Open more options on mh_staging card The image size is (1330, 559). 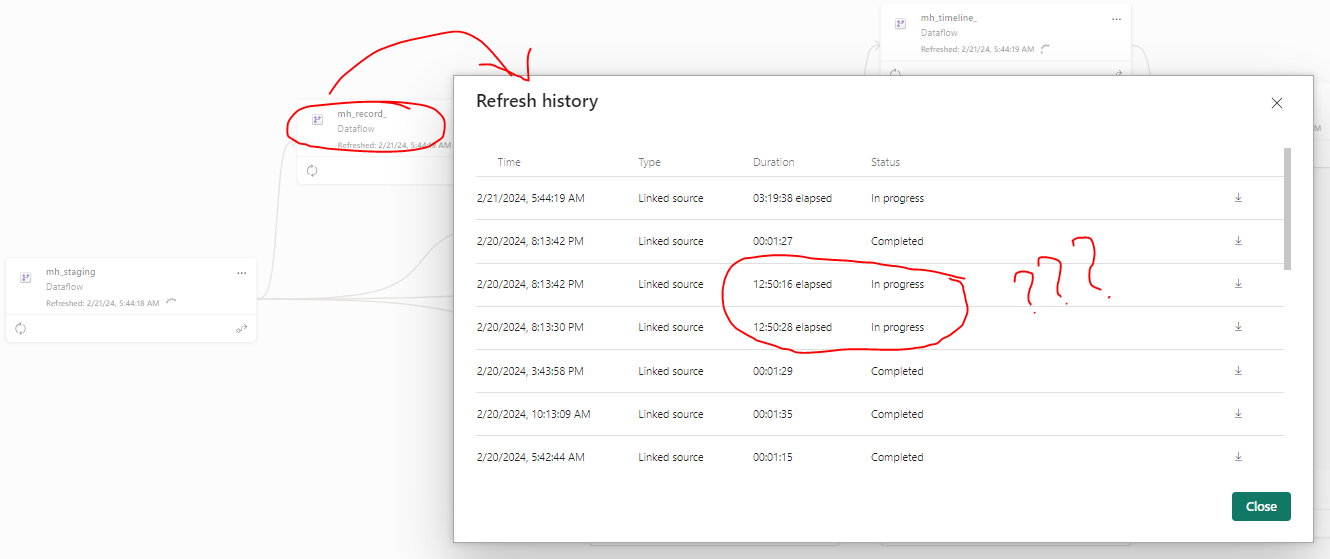(x=241, y=272)
